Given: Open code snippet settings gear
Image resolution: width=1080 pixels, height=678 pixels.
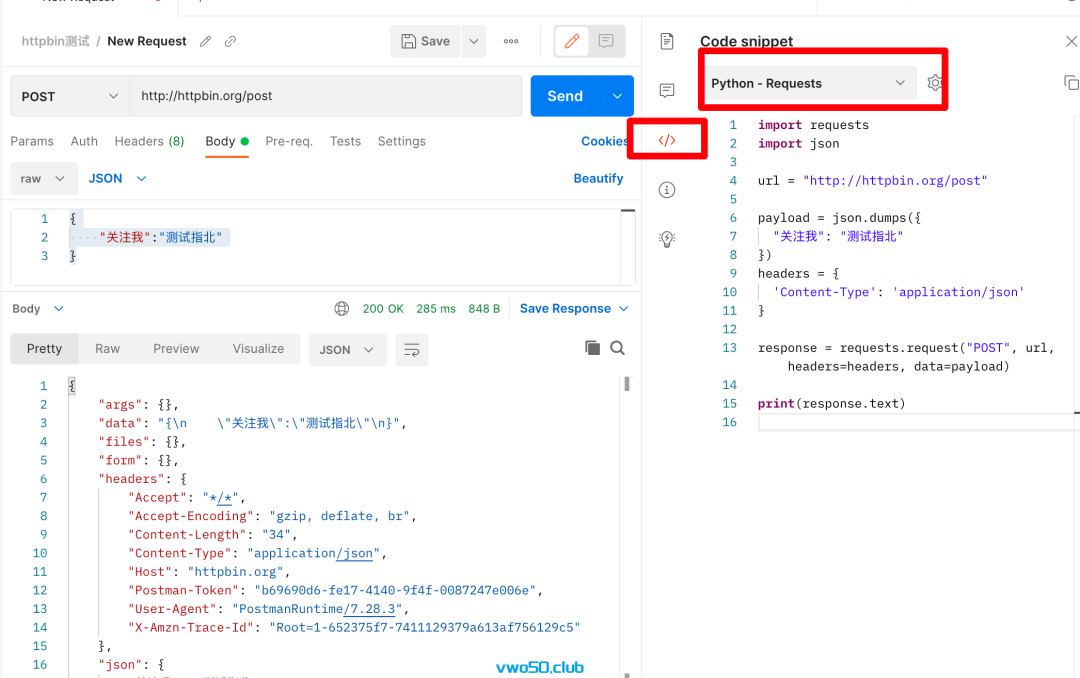Looking at the screenshot, I should 935,83.
